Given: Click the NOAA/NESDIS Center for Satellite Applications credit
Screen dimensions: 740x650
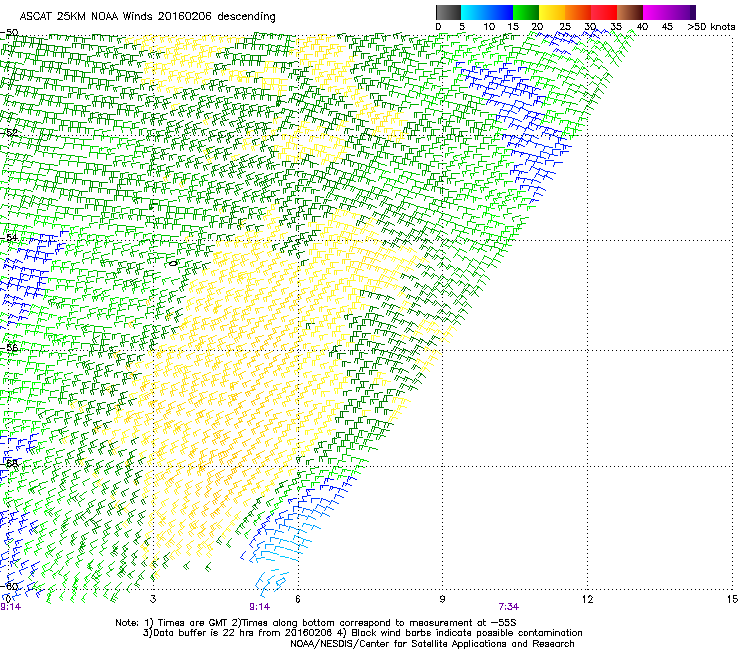Looking at the screenshot, I should point(432,644).
